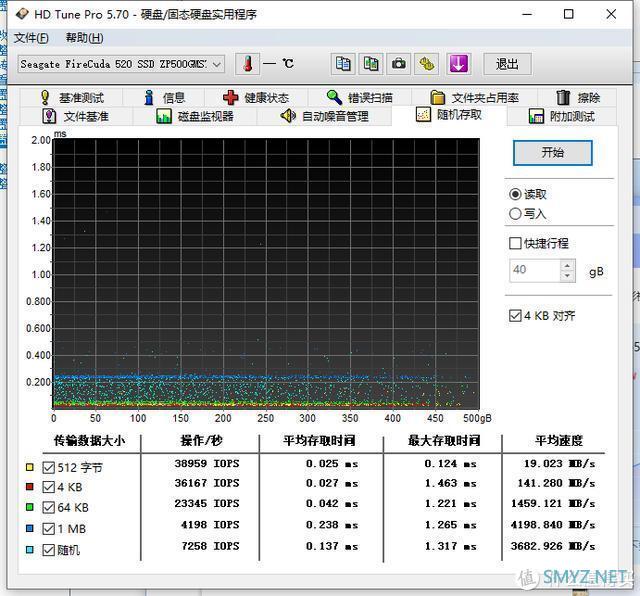
Task: Open the 健康状态 health tab
Action: click(x=256, y=97)
